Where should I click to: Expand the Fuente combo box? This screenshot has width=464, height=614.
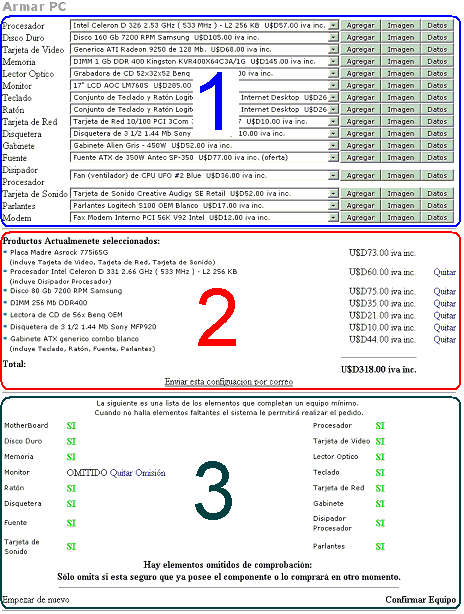[333, 157]
